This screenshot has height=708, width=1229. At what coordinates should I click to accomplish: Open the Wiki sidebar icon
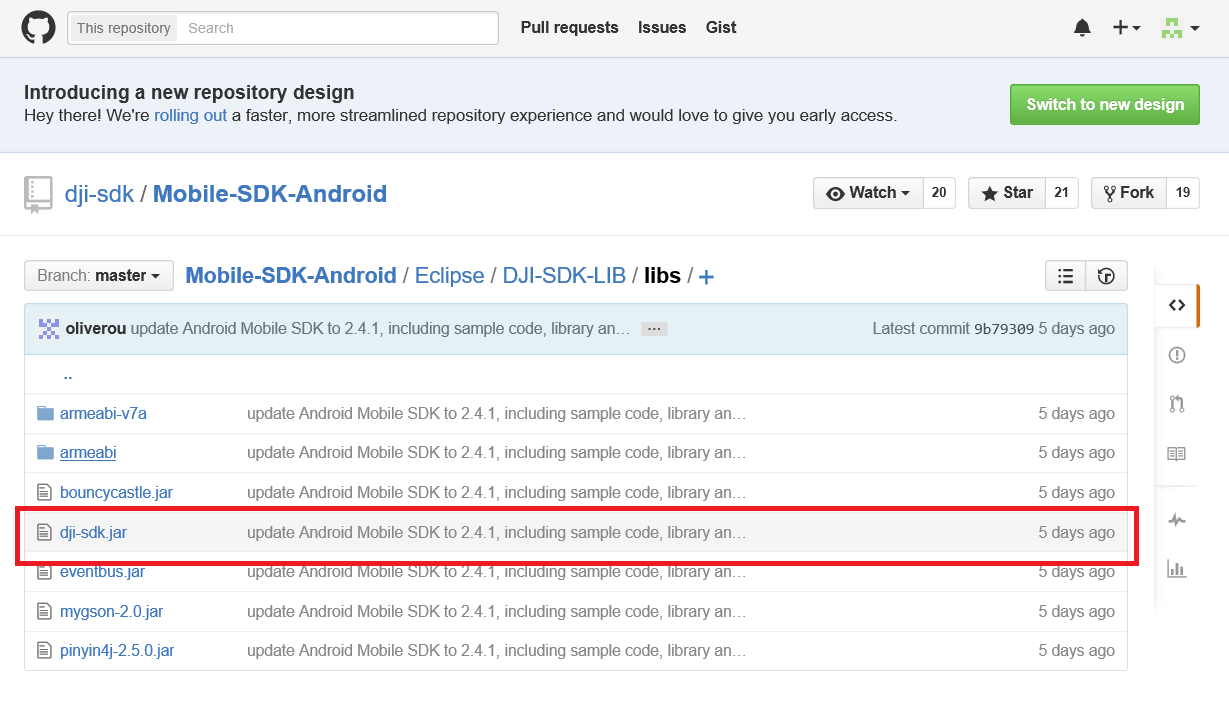coord(1177,454)
